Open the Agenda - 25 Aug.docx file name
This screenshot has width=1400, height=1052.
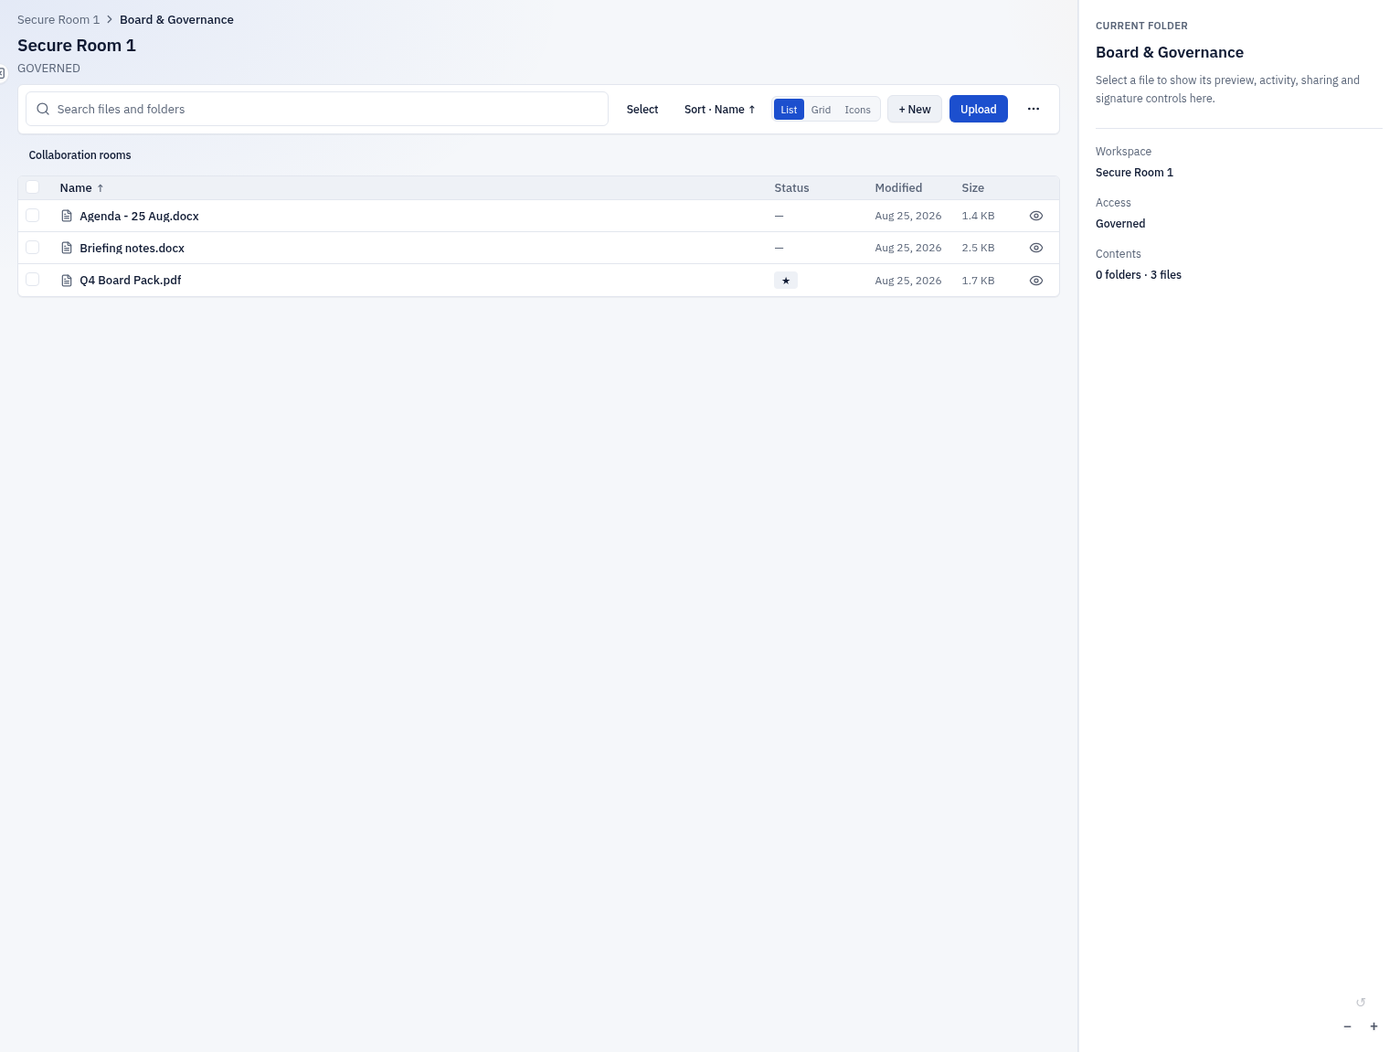[139, 216]
